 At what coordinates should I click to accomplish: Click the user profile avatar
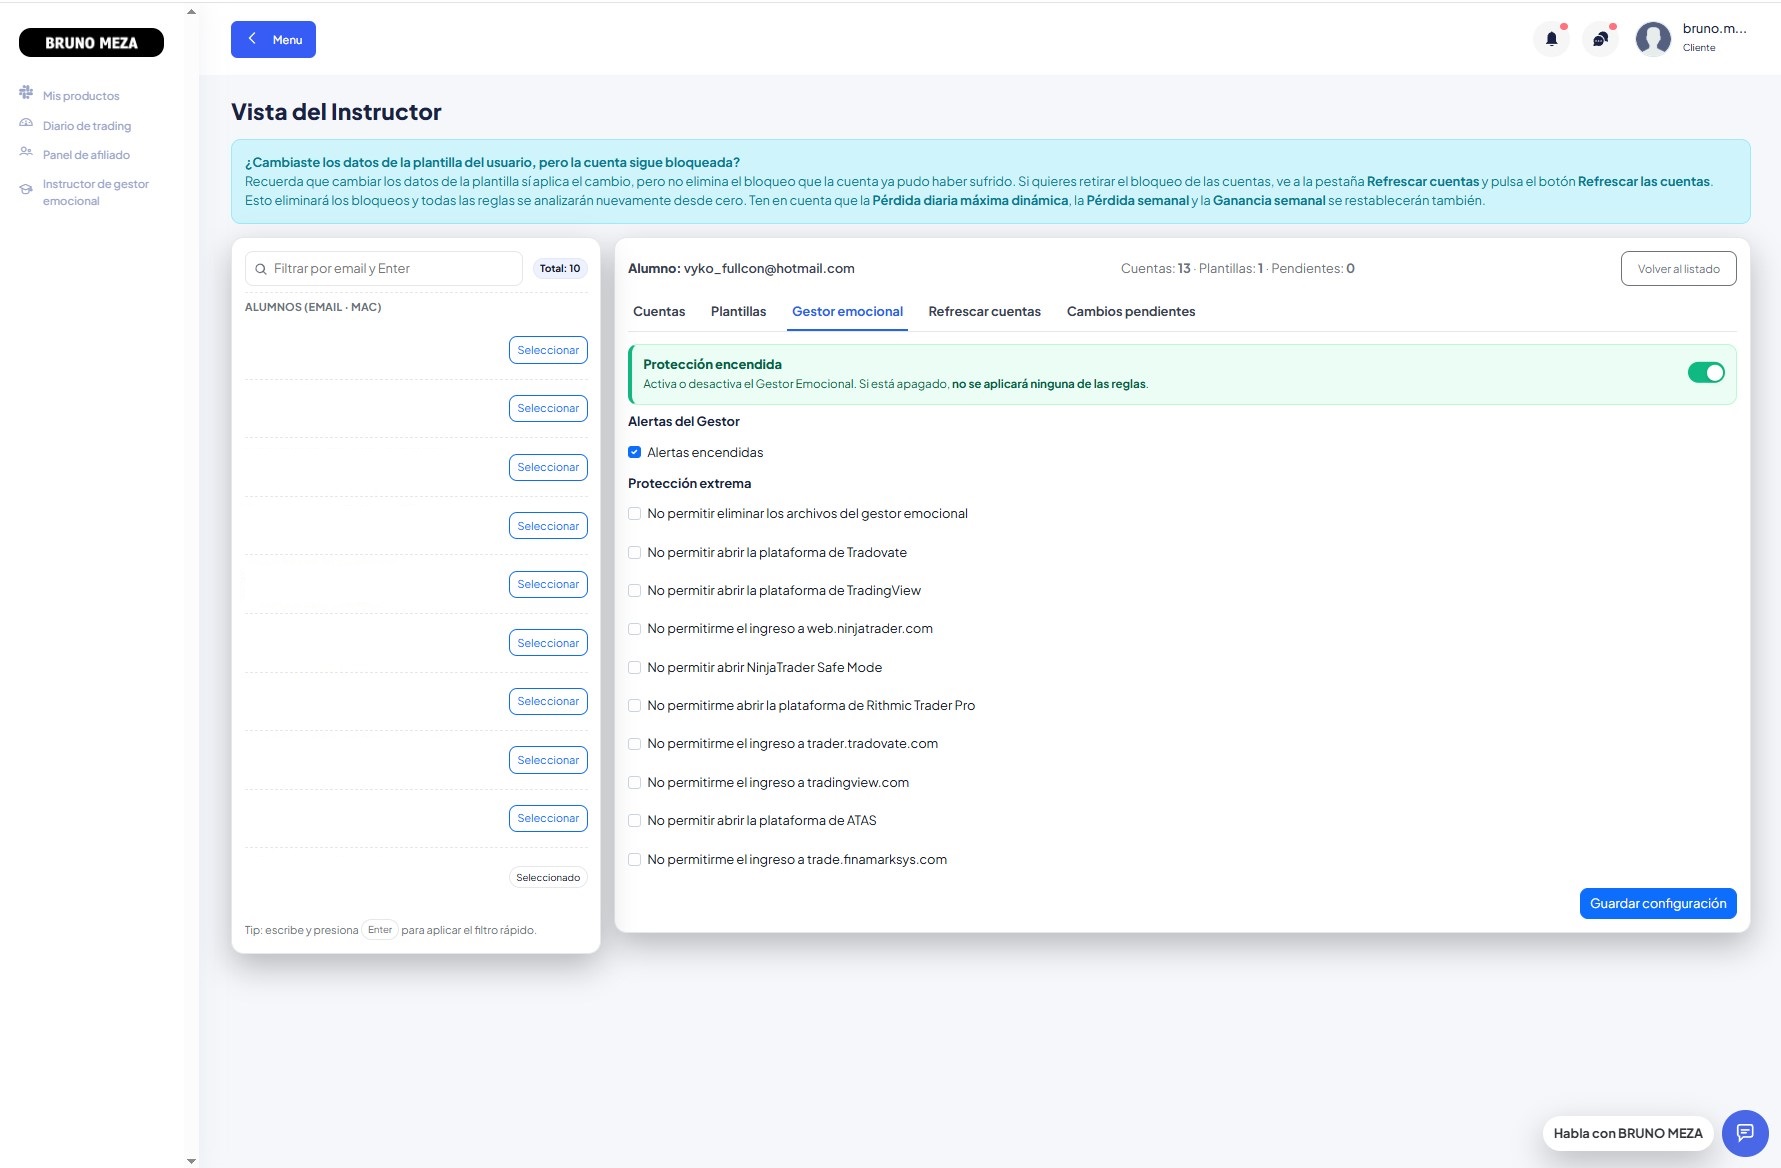coord(1653,39)
